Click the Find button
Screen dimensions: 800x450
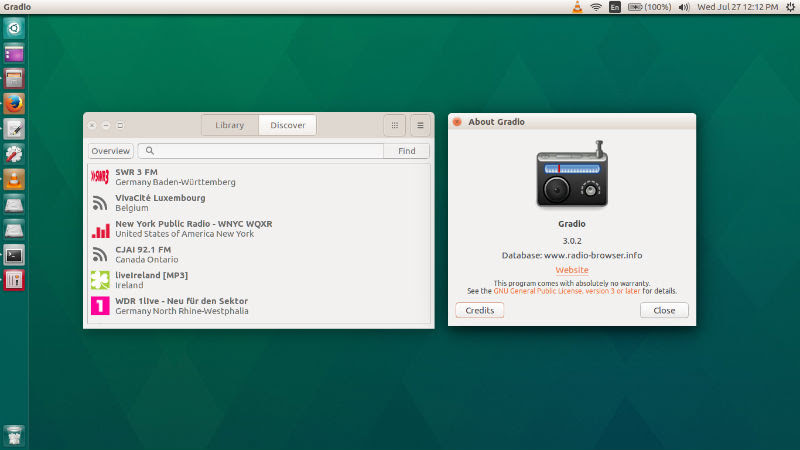(407, 151)
